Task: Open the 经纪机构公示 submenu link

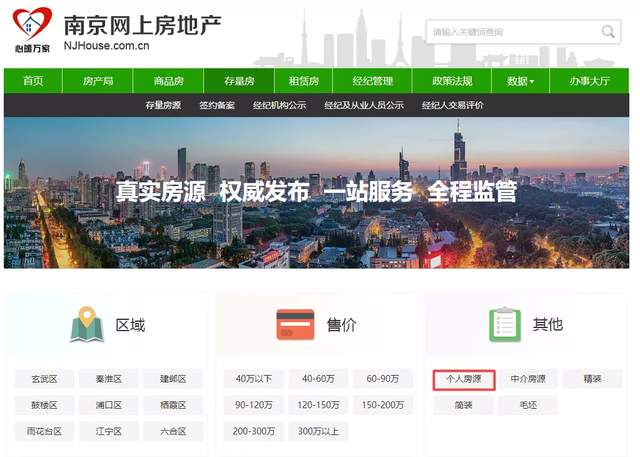Action: (x=280, y=105)
